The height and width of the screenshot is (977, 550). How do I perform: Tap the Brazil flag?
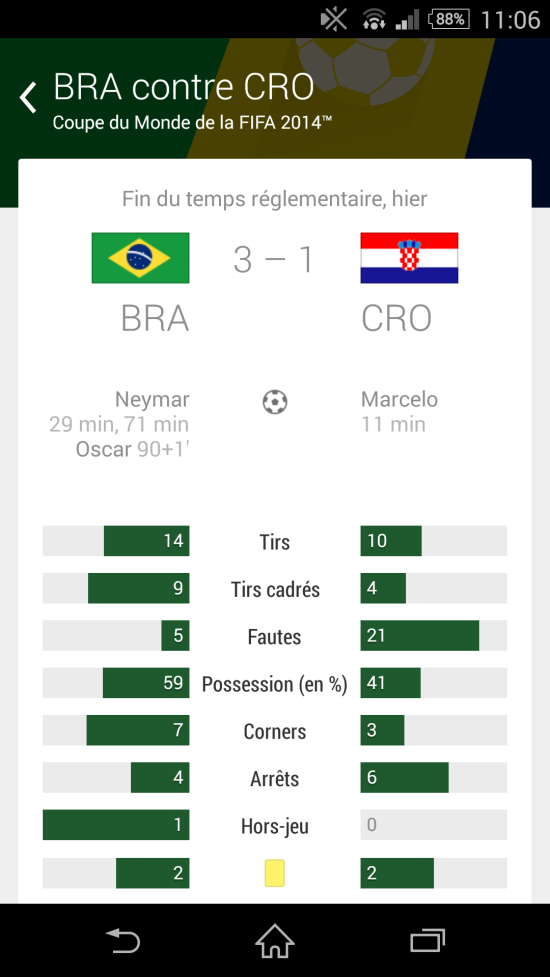[x=140, y=258]
